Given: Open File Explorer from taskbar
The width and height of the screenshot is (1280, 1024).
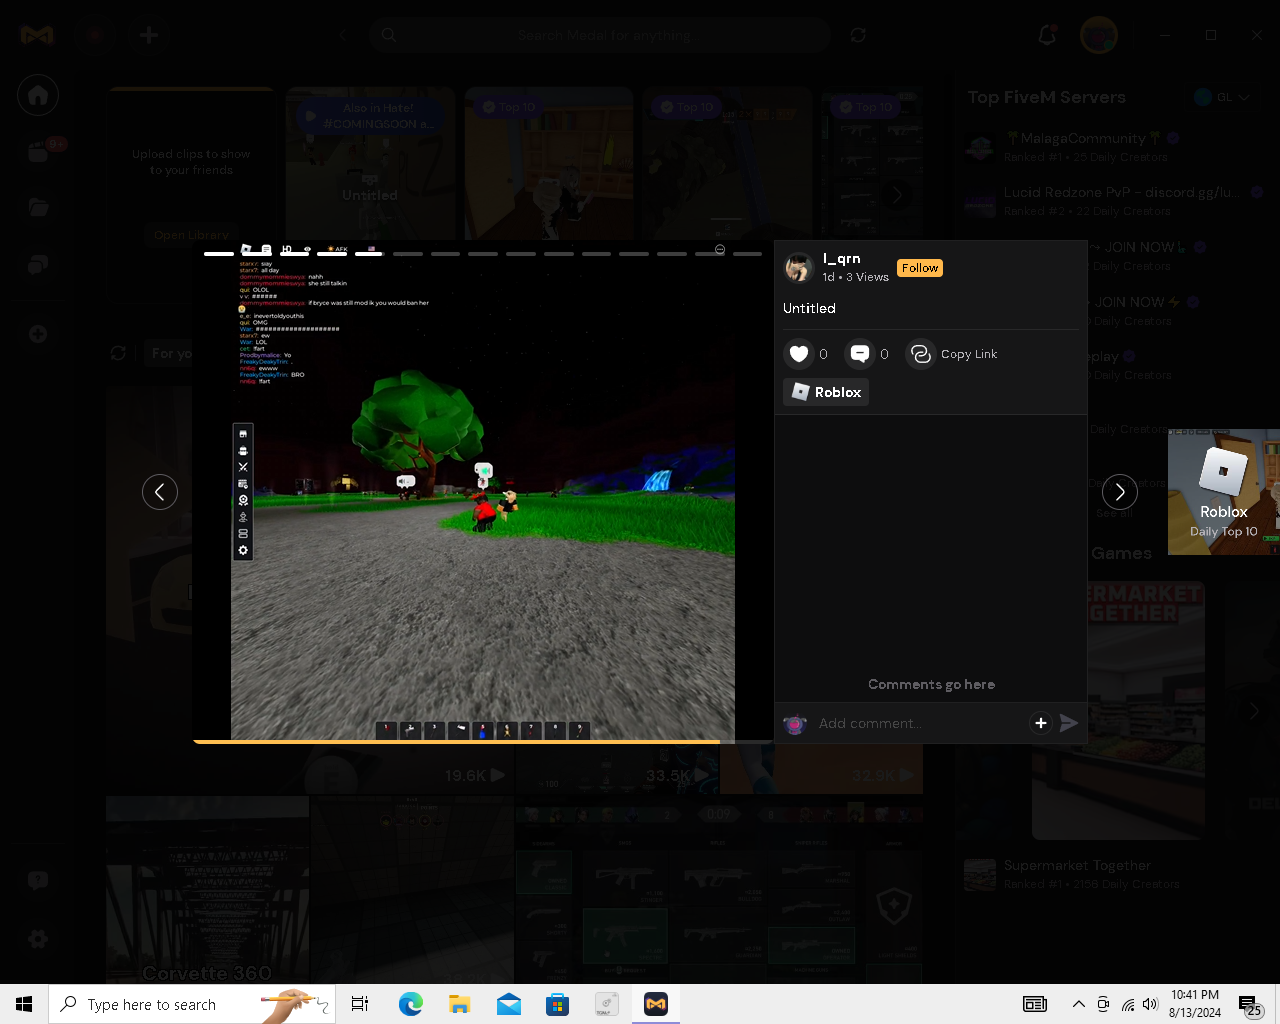Looking at the screenshot, I should 459,1004.
